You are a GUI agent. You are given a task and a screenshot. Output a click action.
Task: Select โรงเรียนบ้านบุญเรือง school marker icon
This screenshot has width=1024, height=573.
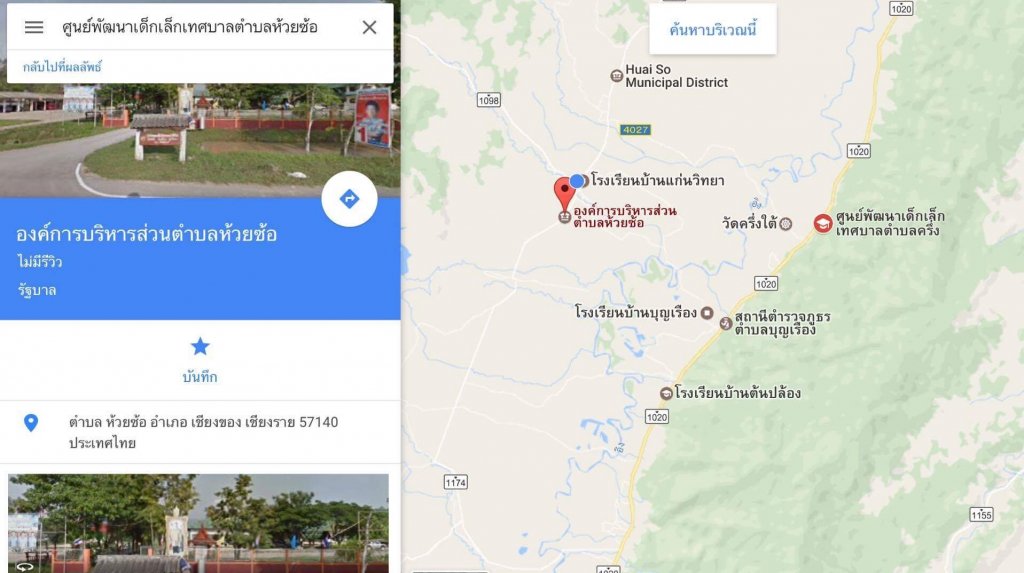click(x=707, y=313)
